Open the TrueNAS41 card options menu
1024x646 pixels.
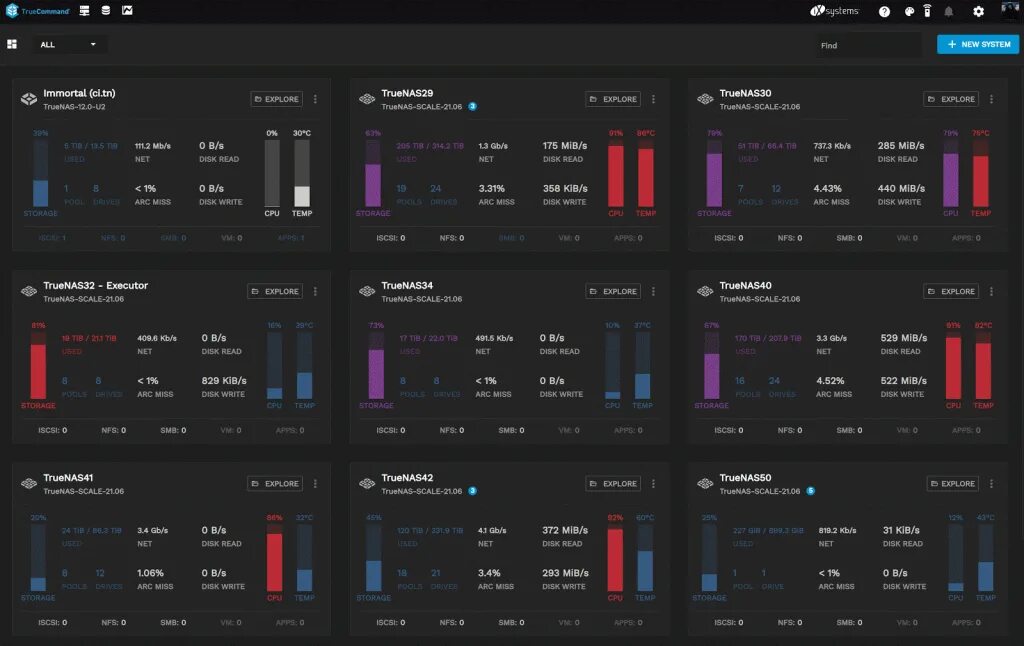315,483
